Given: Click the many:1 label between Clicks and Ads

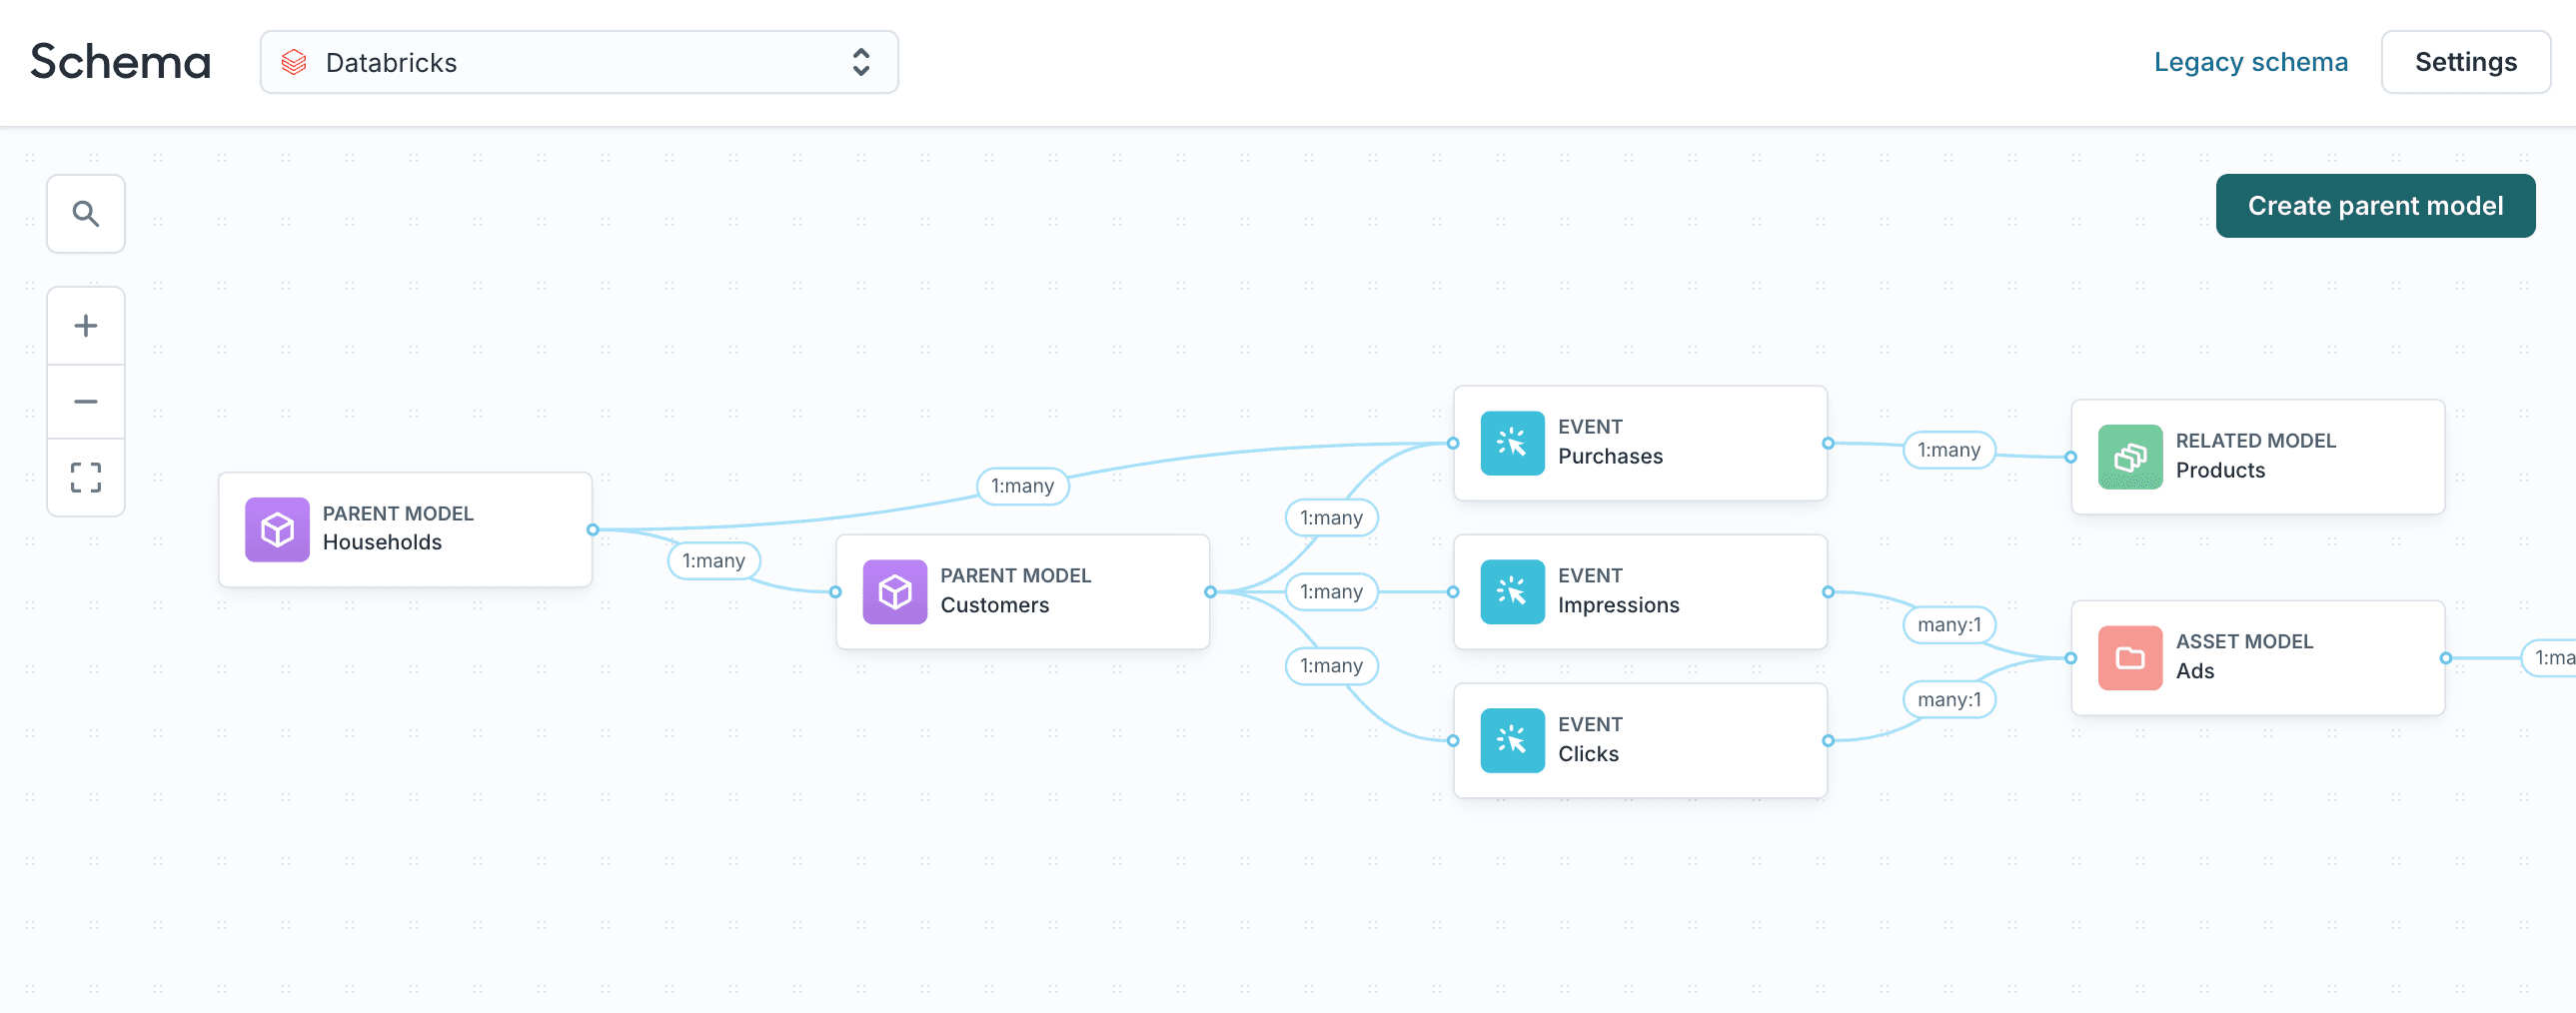Looking at the screenshot, I should click(x=1948, y=699).
